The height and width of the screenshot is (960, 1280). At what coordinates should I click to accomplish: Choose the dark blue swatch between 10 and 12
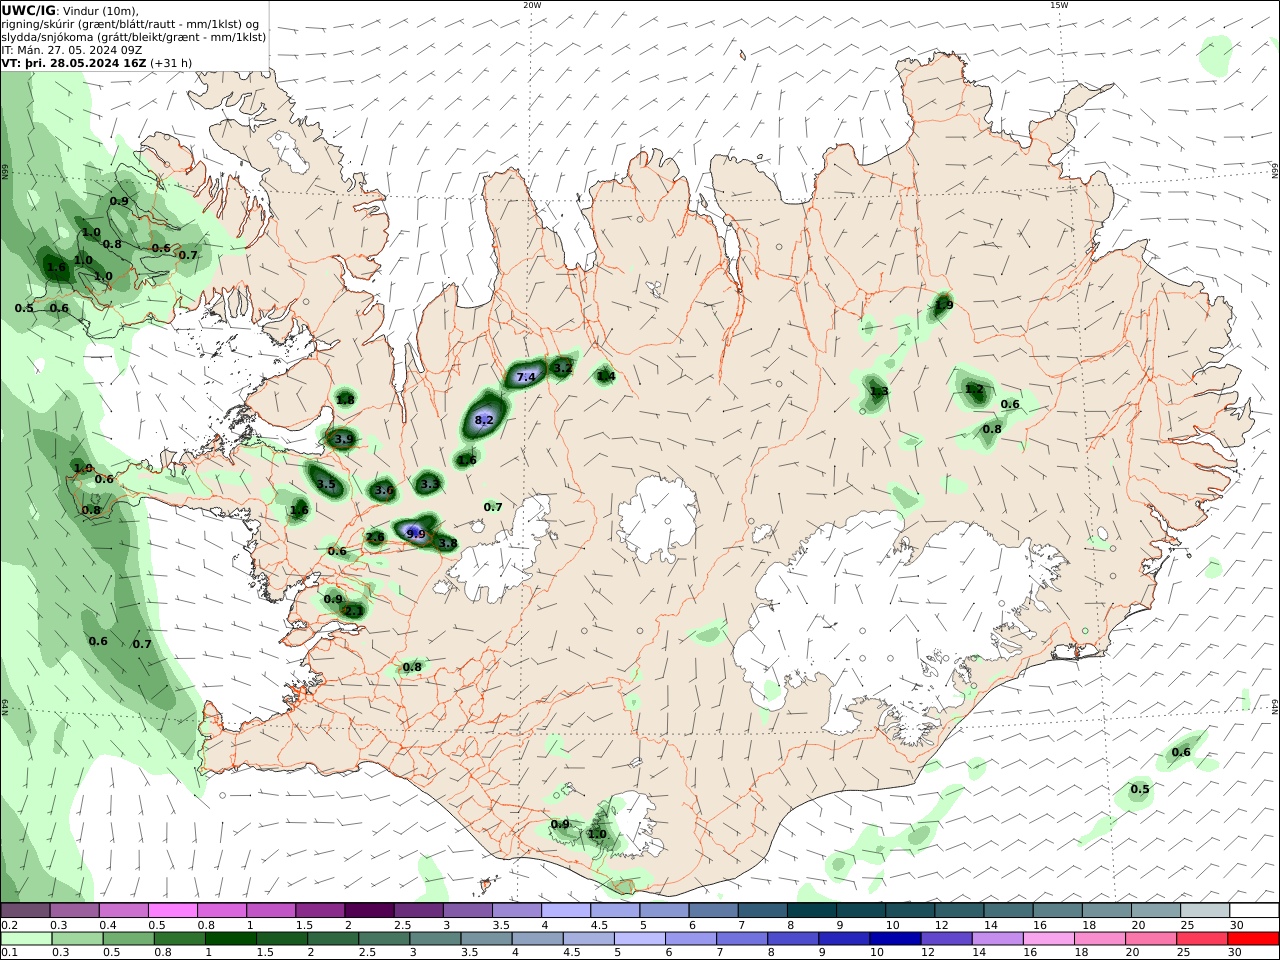click(894, 939)
